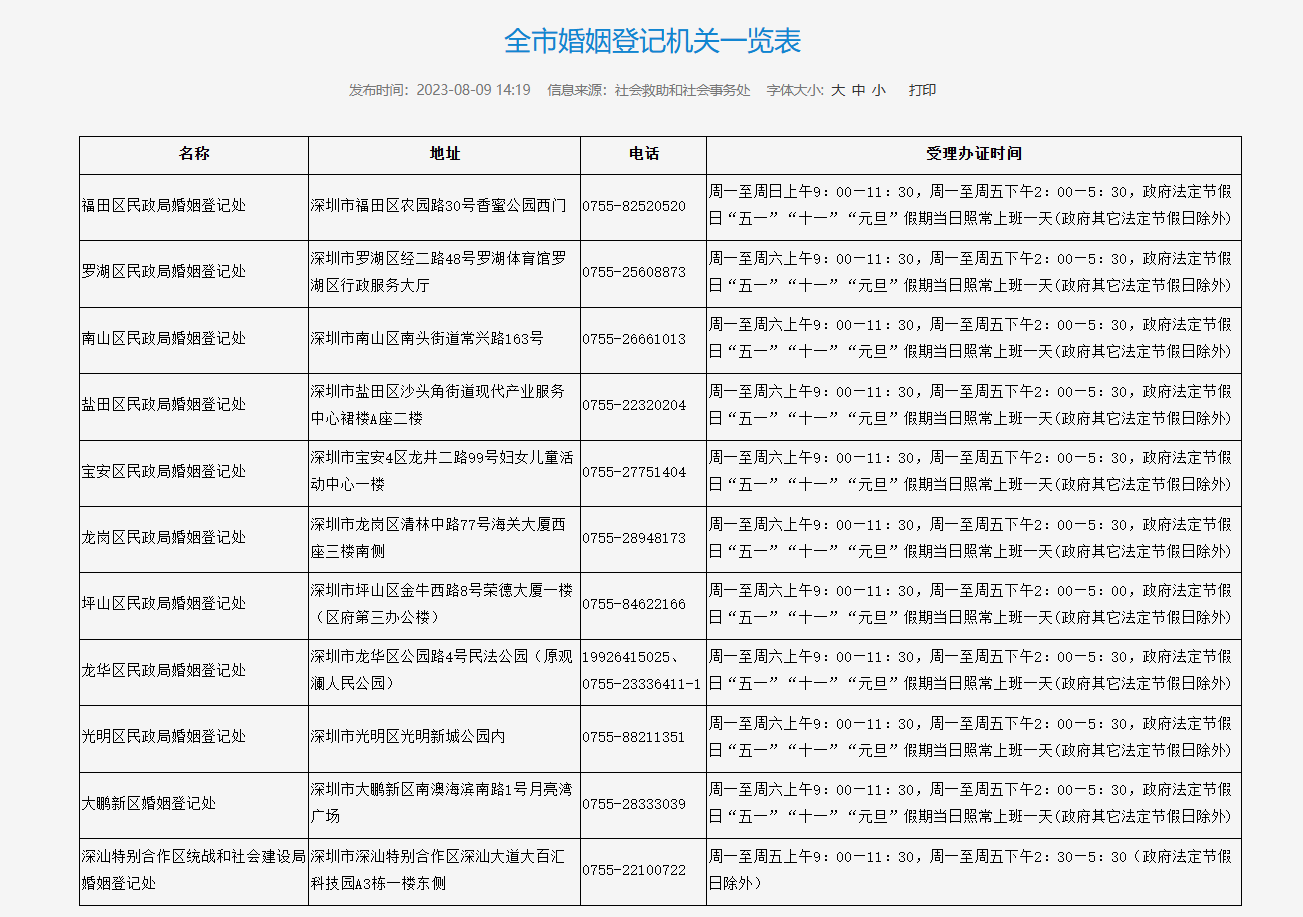1303x917 pixels.
Task: Click phone number 19926415025
Action: [x=625, y=657]
